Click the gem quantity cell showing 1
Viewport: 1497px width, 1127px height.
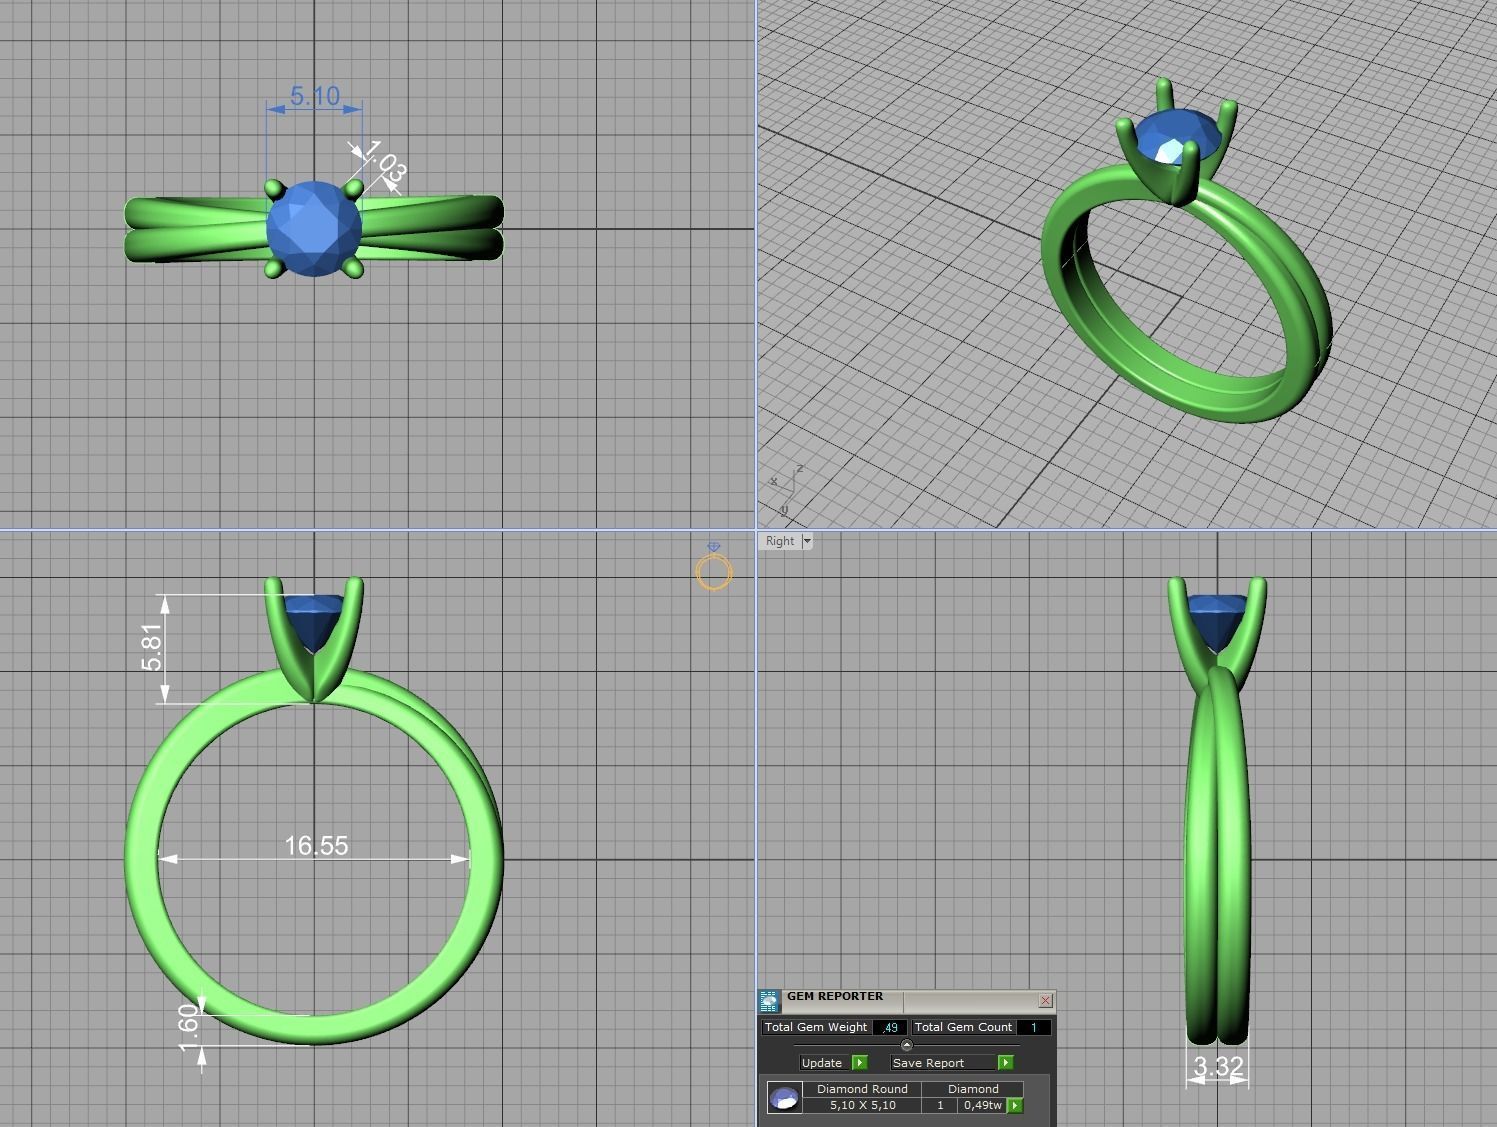click(x=940, y=1105)
